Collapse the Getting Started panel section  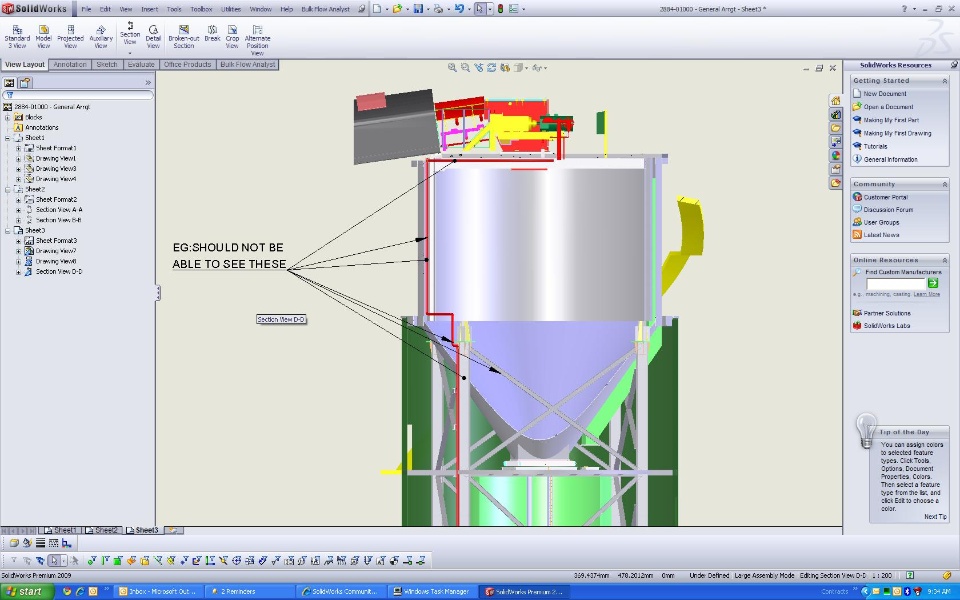coord(944,81)
